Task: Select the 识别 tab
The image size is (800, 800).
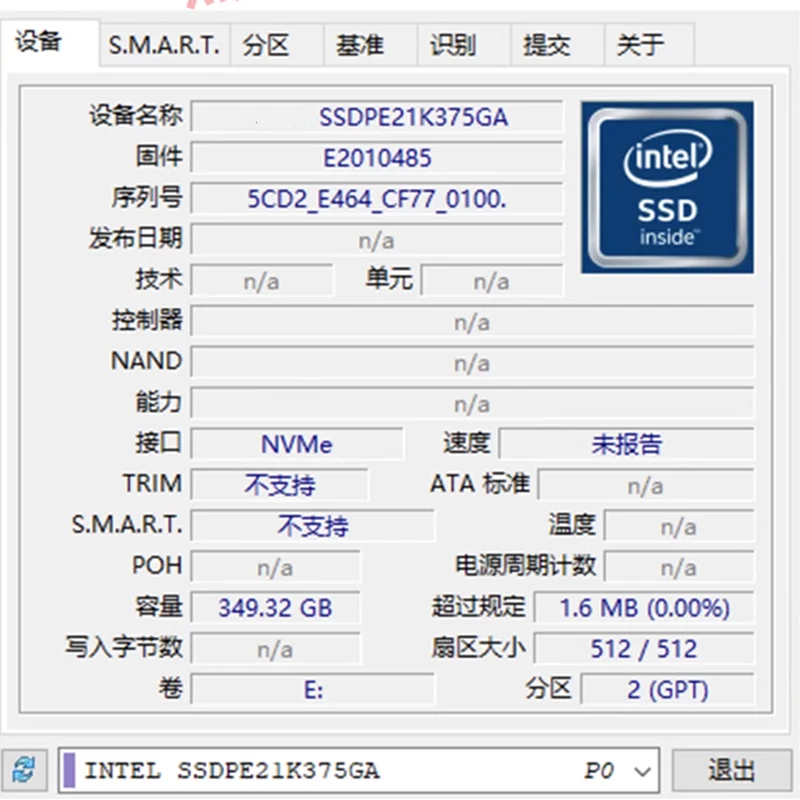Action: coord(453,45)
